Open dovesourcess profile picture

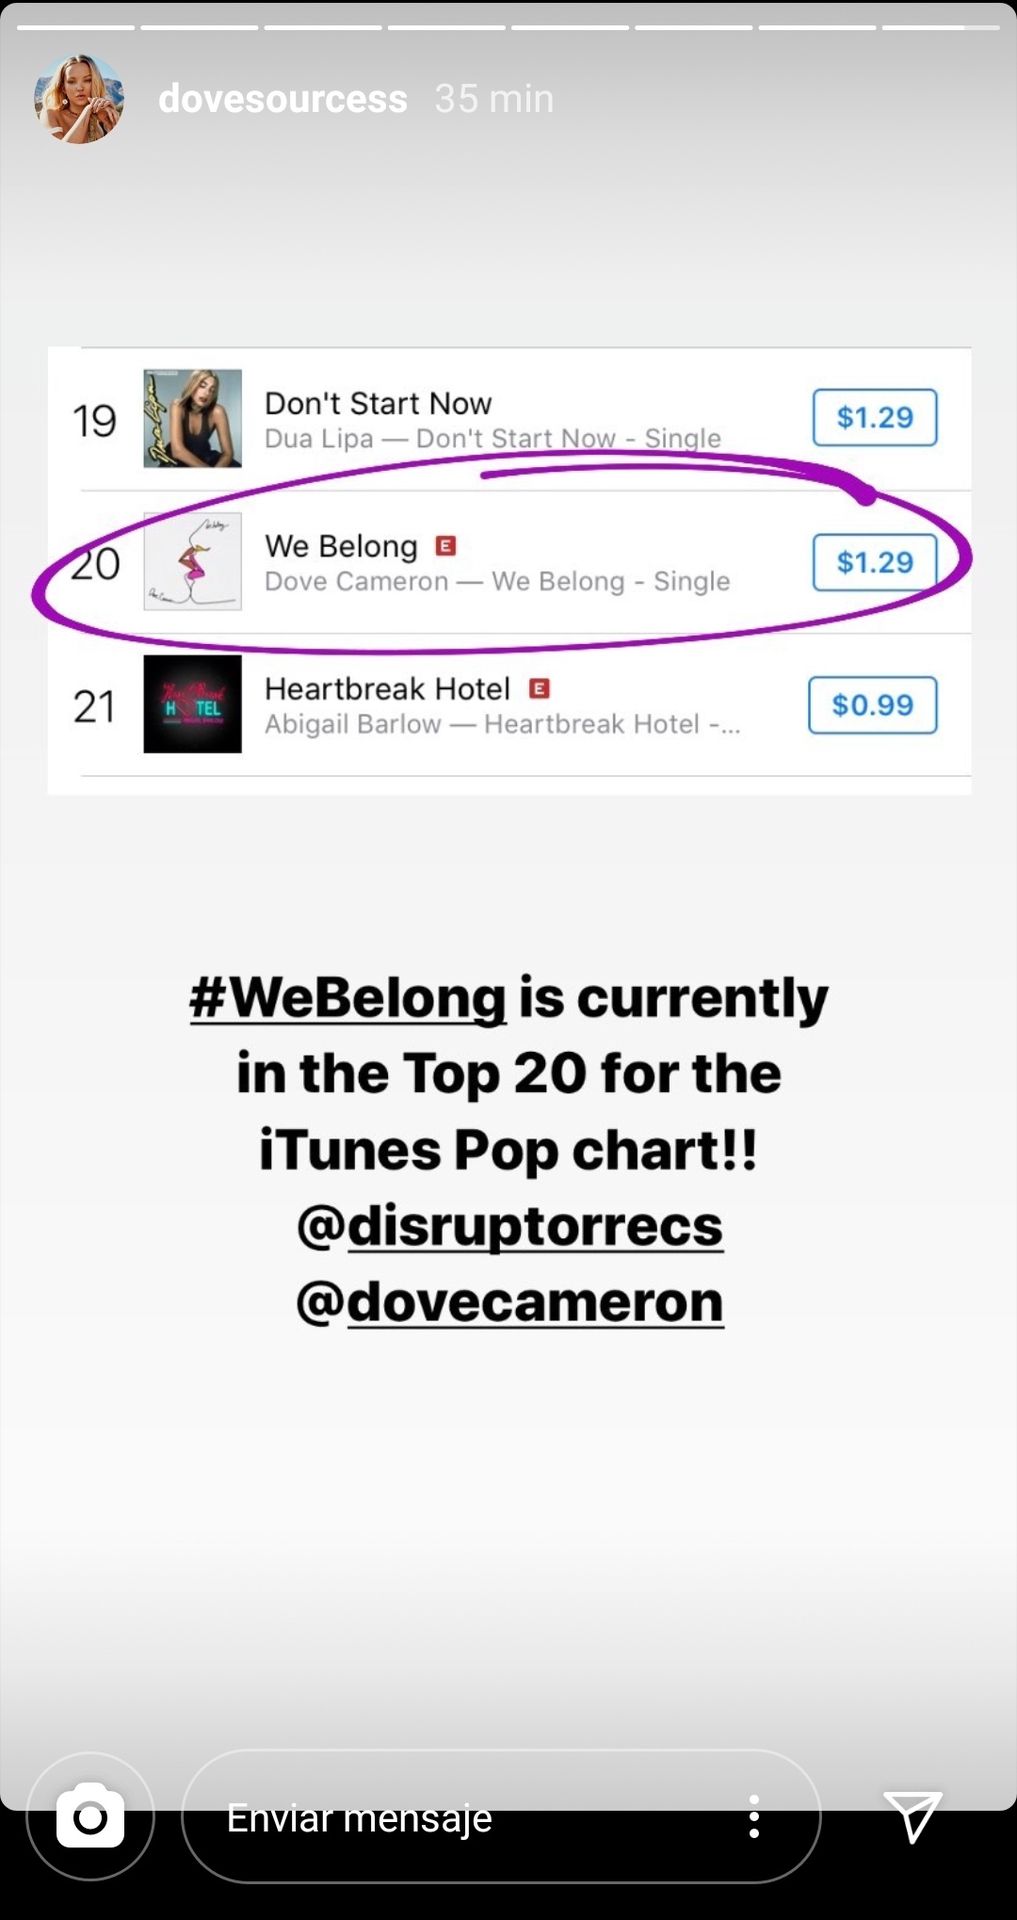[x=79, y=99]
